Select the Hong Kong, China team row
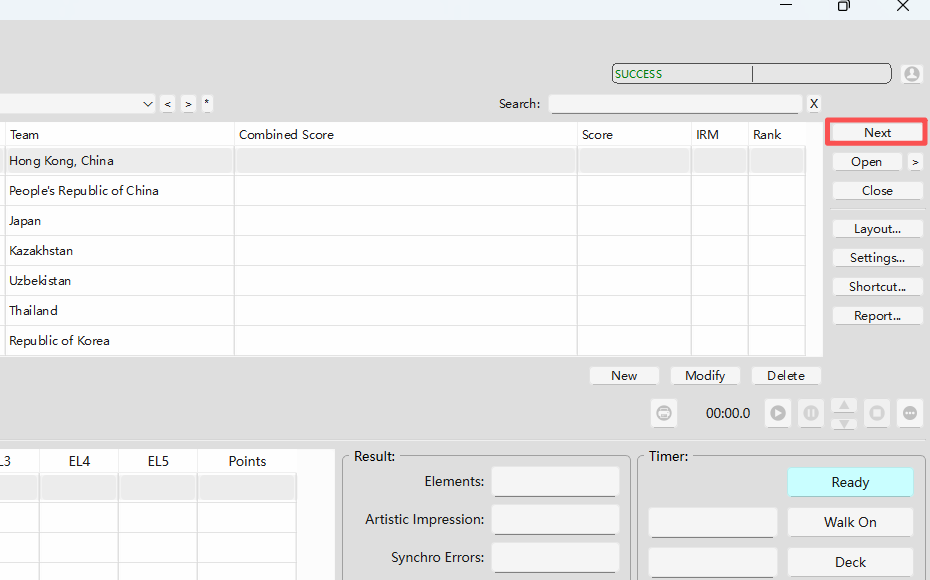This screenshot has width=930, height=580. tap(405, 161)
